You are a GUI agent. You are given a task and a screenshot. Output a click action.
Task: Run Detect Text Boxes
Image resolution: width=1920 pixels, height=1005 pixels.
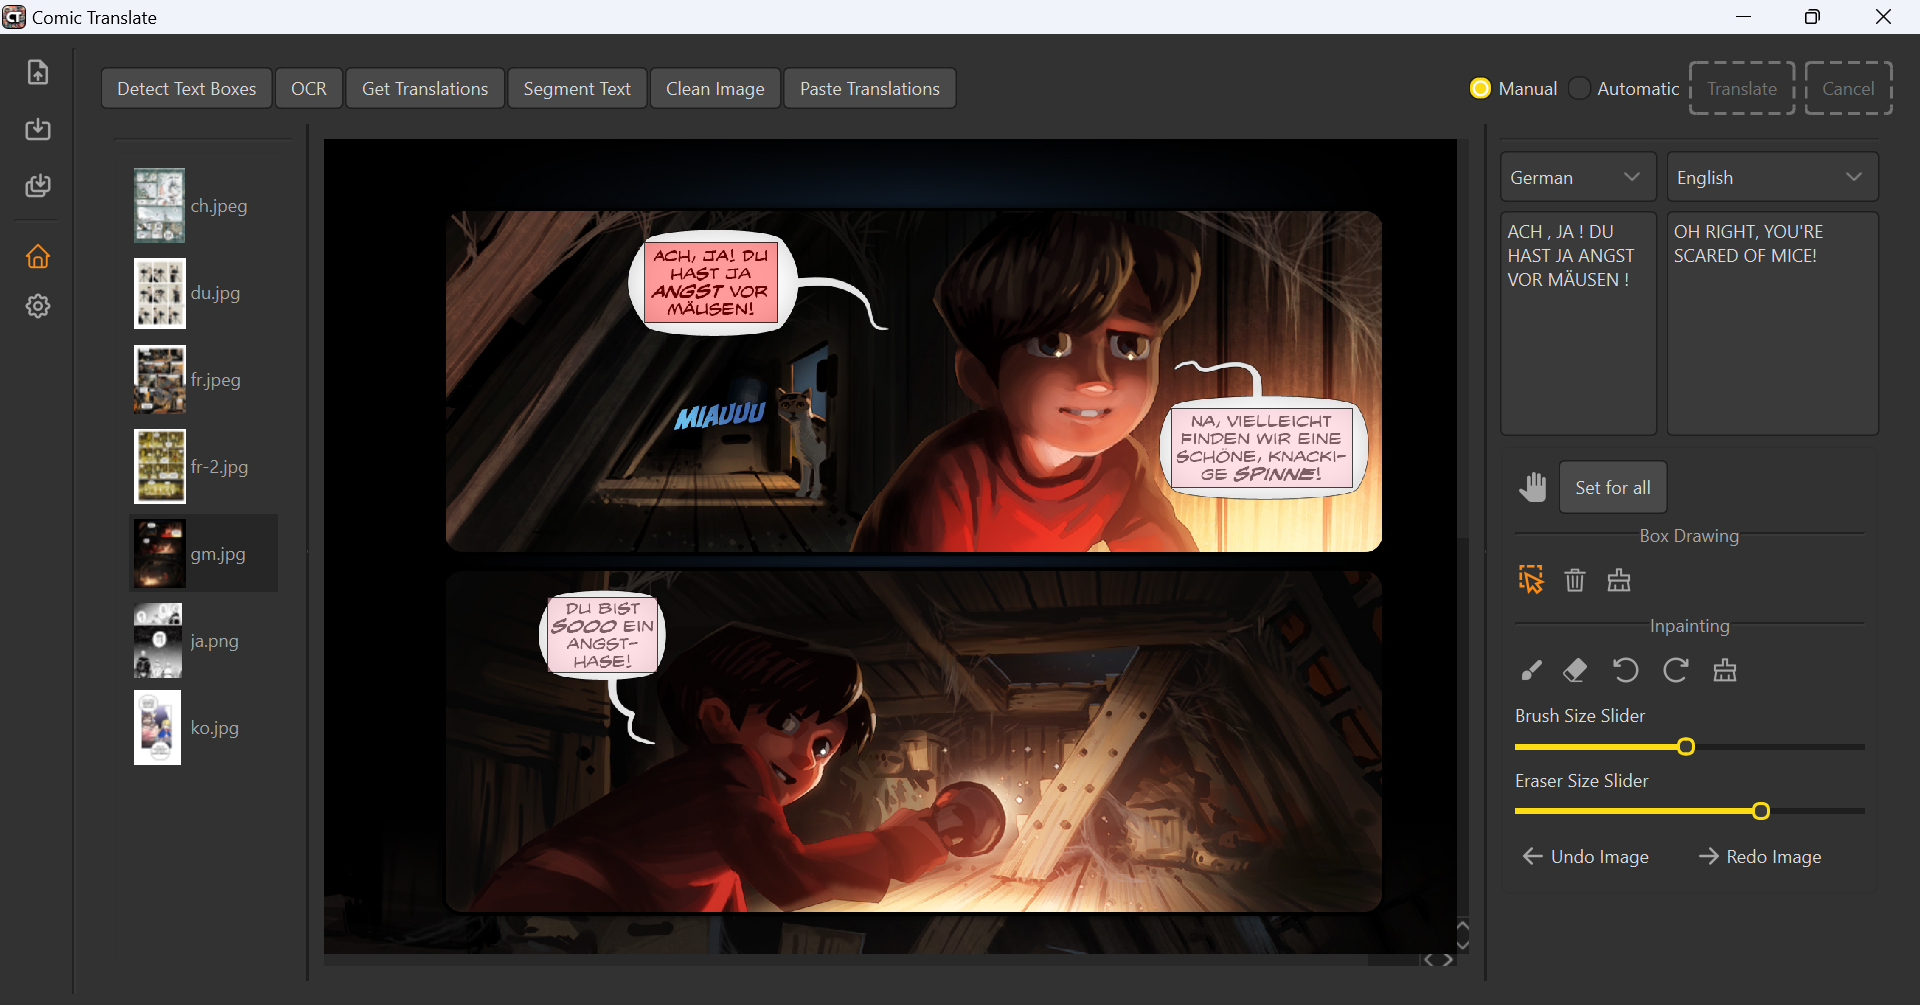point(186,88)
